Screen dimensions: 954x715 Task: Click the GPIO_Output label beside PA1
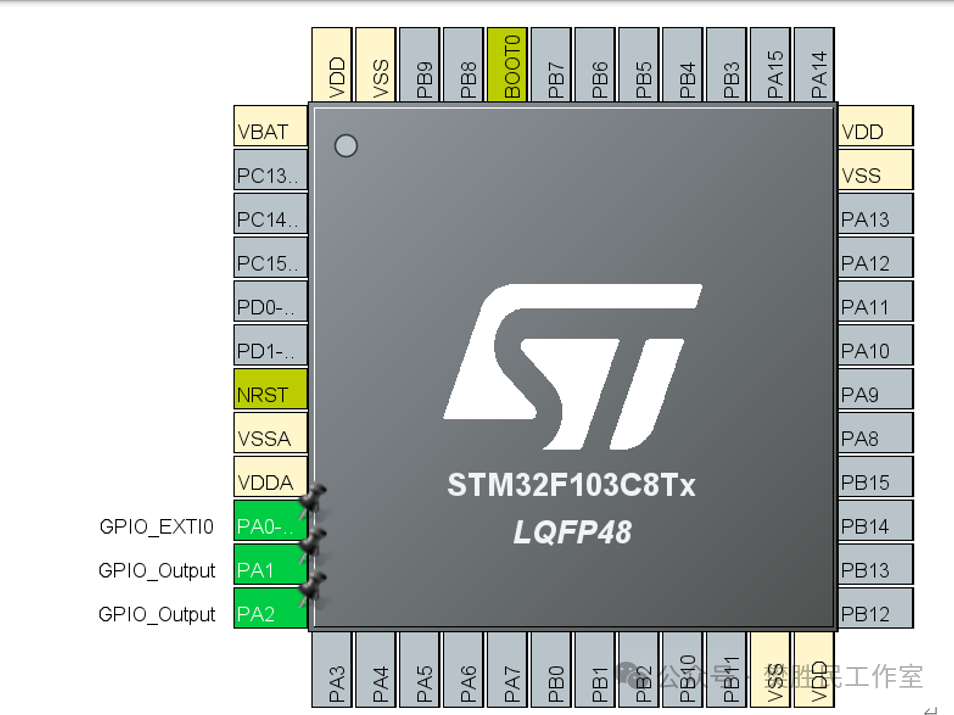coord(156,571)
